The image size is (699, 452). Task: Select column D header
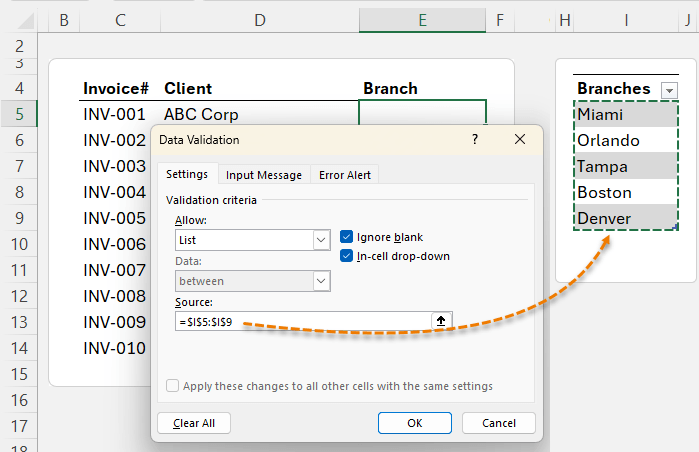click(260, 20)
